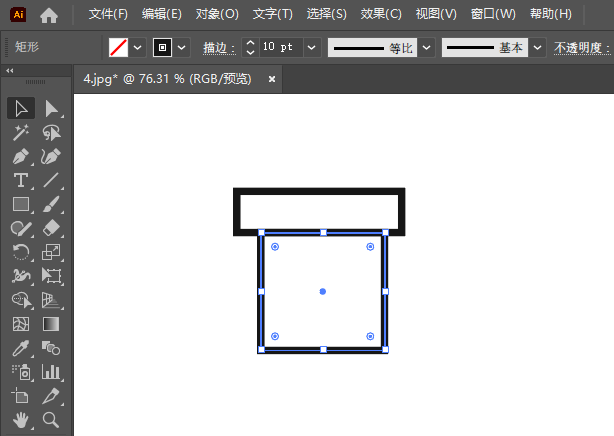This screenshot has width=614, height=436.
Task: Expand the fill color dropdown arrow
Action: 137,47
